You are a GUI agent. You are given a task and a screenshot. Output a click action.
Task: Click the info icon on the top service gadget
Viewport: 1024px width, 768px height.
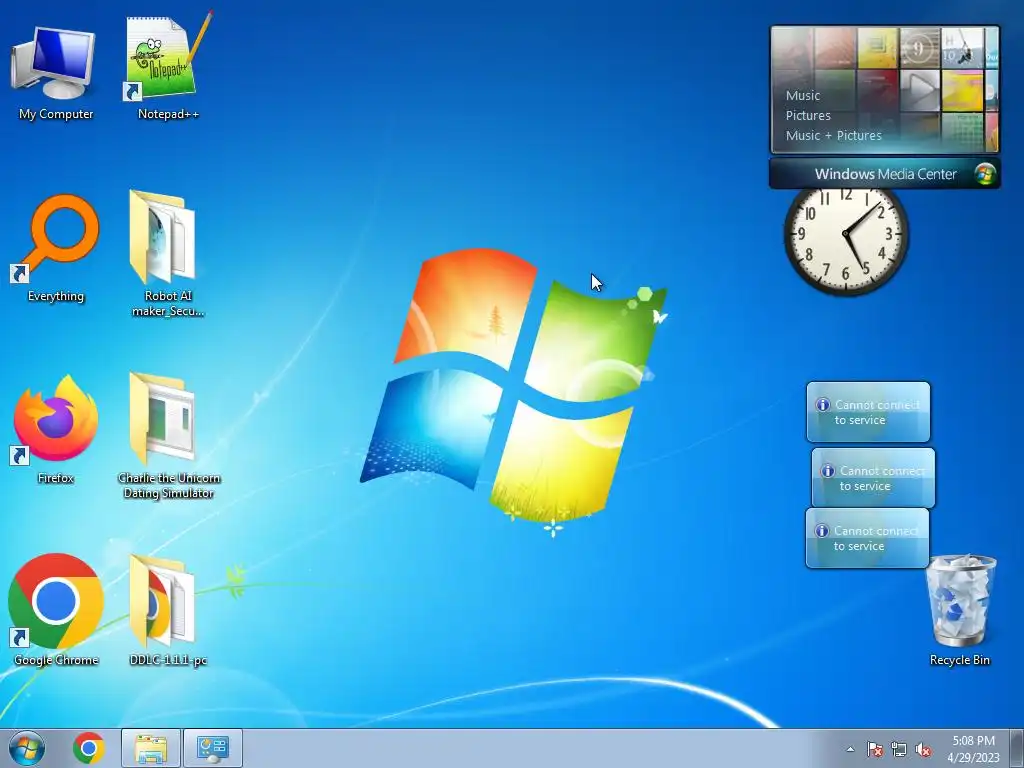823,405
